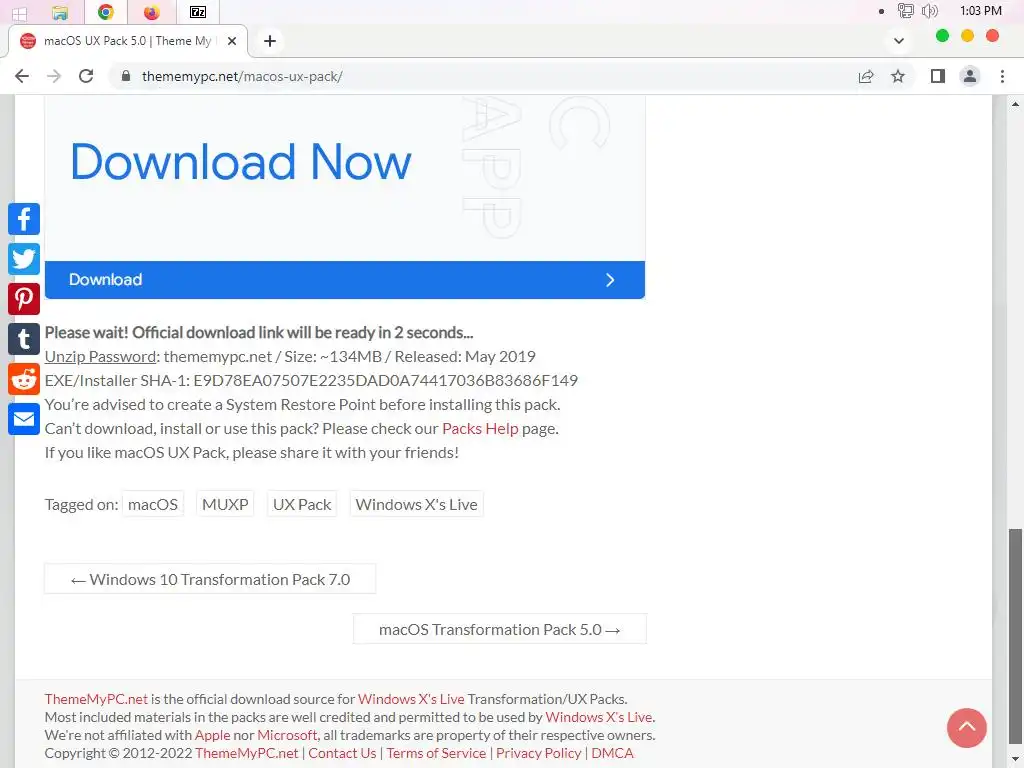Share page via Facebook icon
This screenshot has width=1024, height=768.
(x=24, y=219)
